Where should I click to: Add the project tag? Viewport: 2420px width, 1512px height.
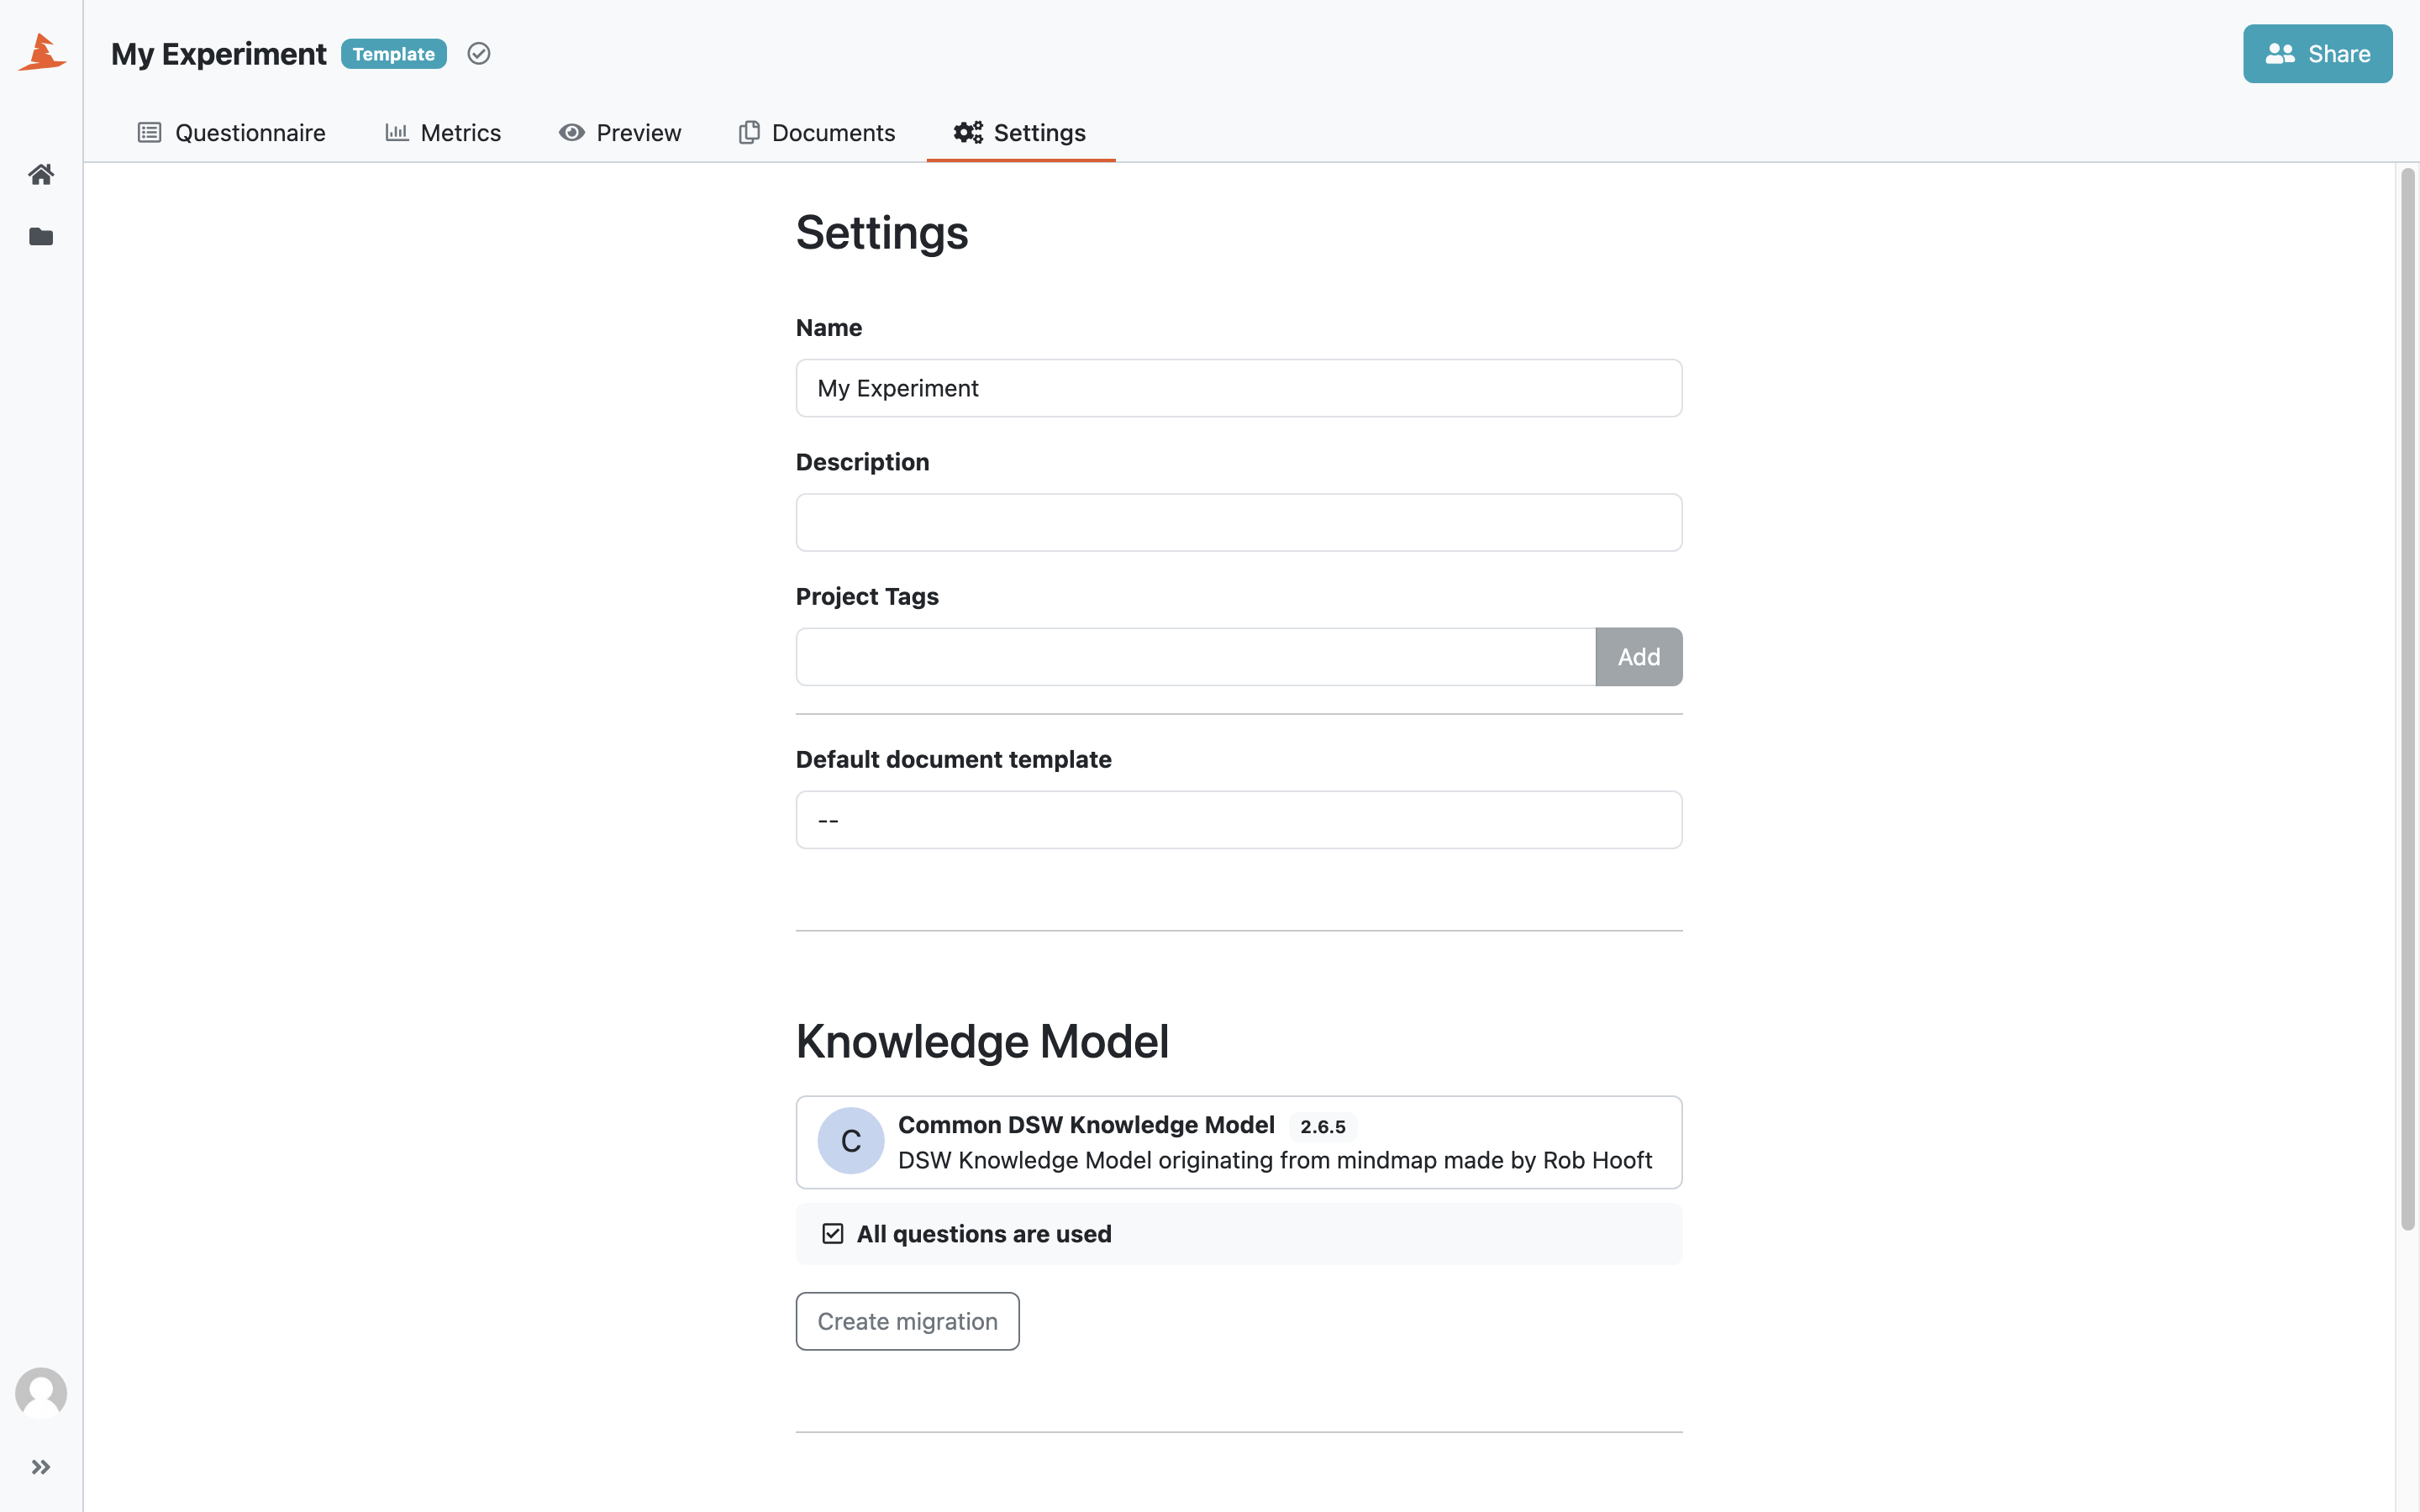1639,657
